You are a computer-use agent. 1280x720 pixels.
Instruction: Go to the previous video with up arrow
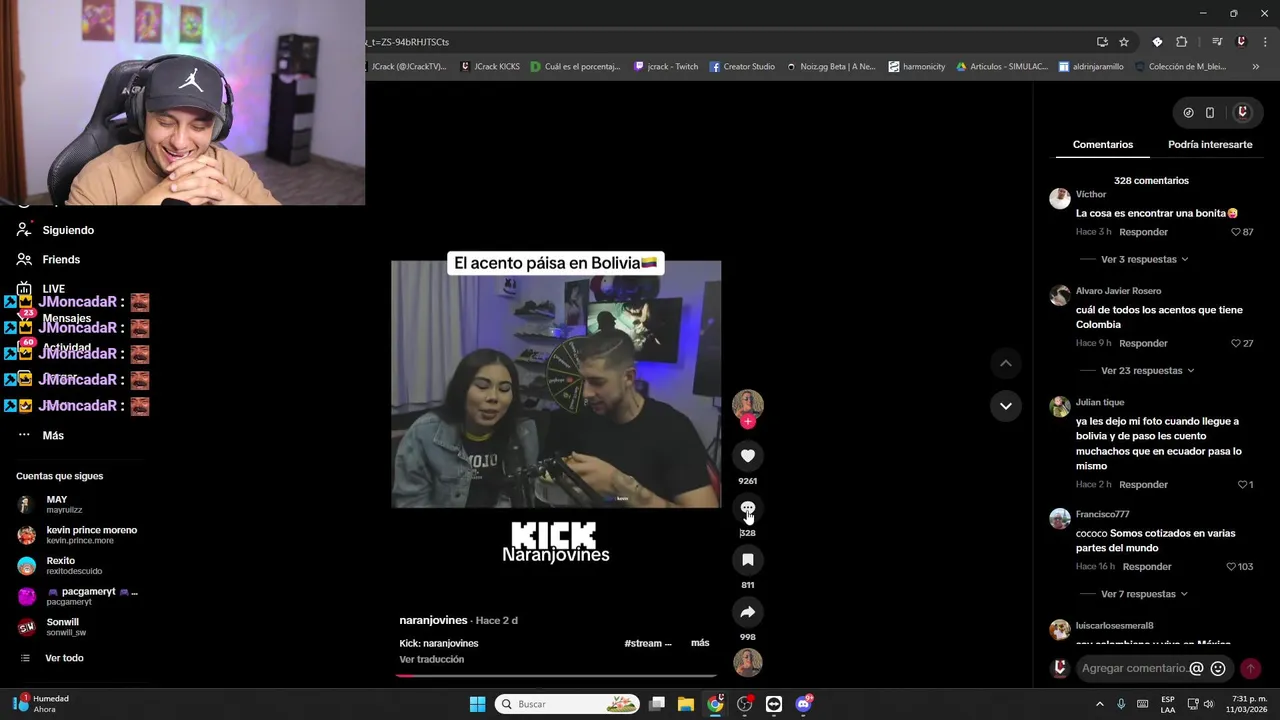1005,363
